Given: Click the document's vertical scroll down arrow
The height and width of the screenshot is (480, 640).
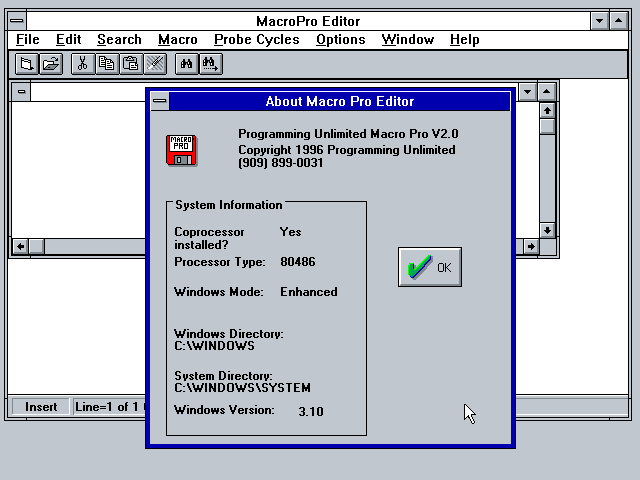Looking at the screenshot, I should [547, 230].
